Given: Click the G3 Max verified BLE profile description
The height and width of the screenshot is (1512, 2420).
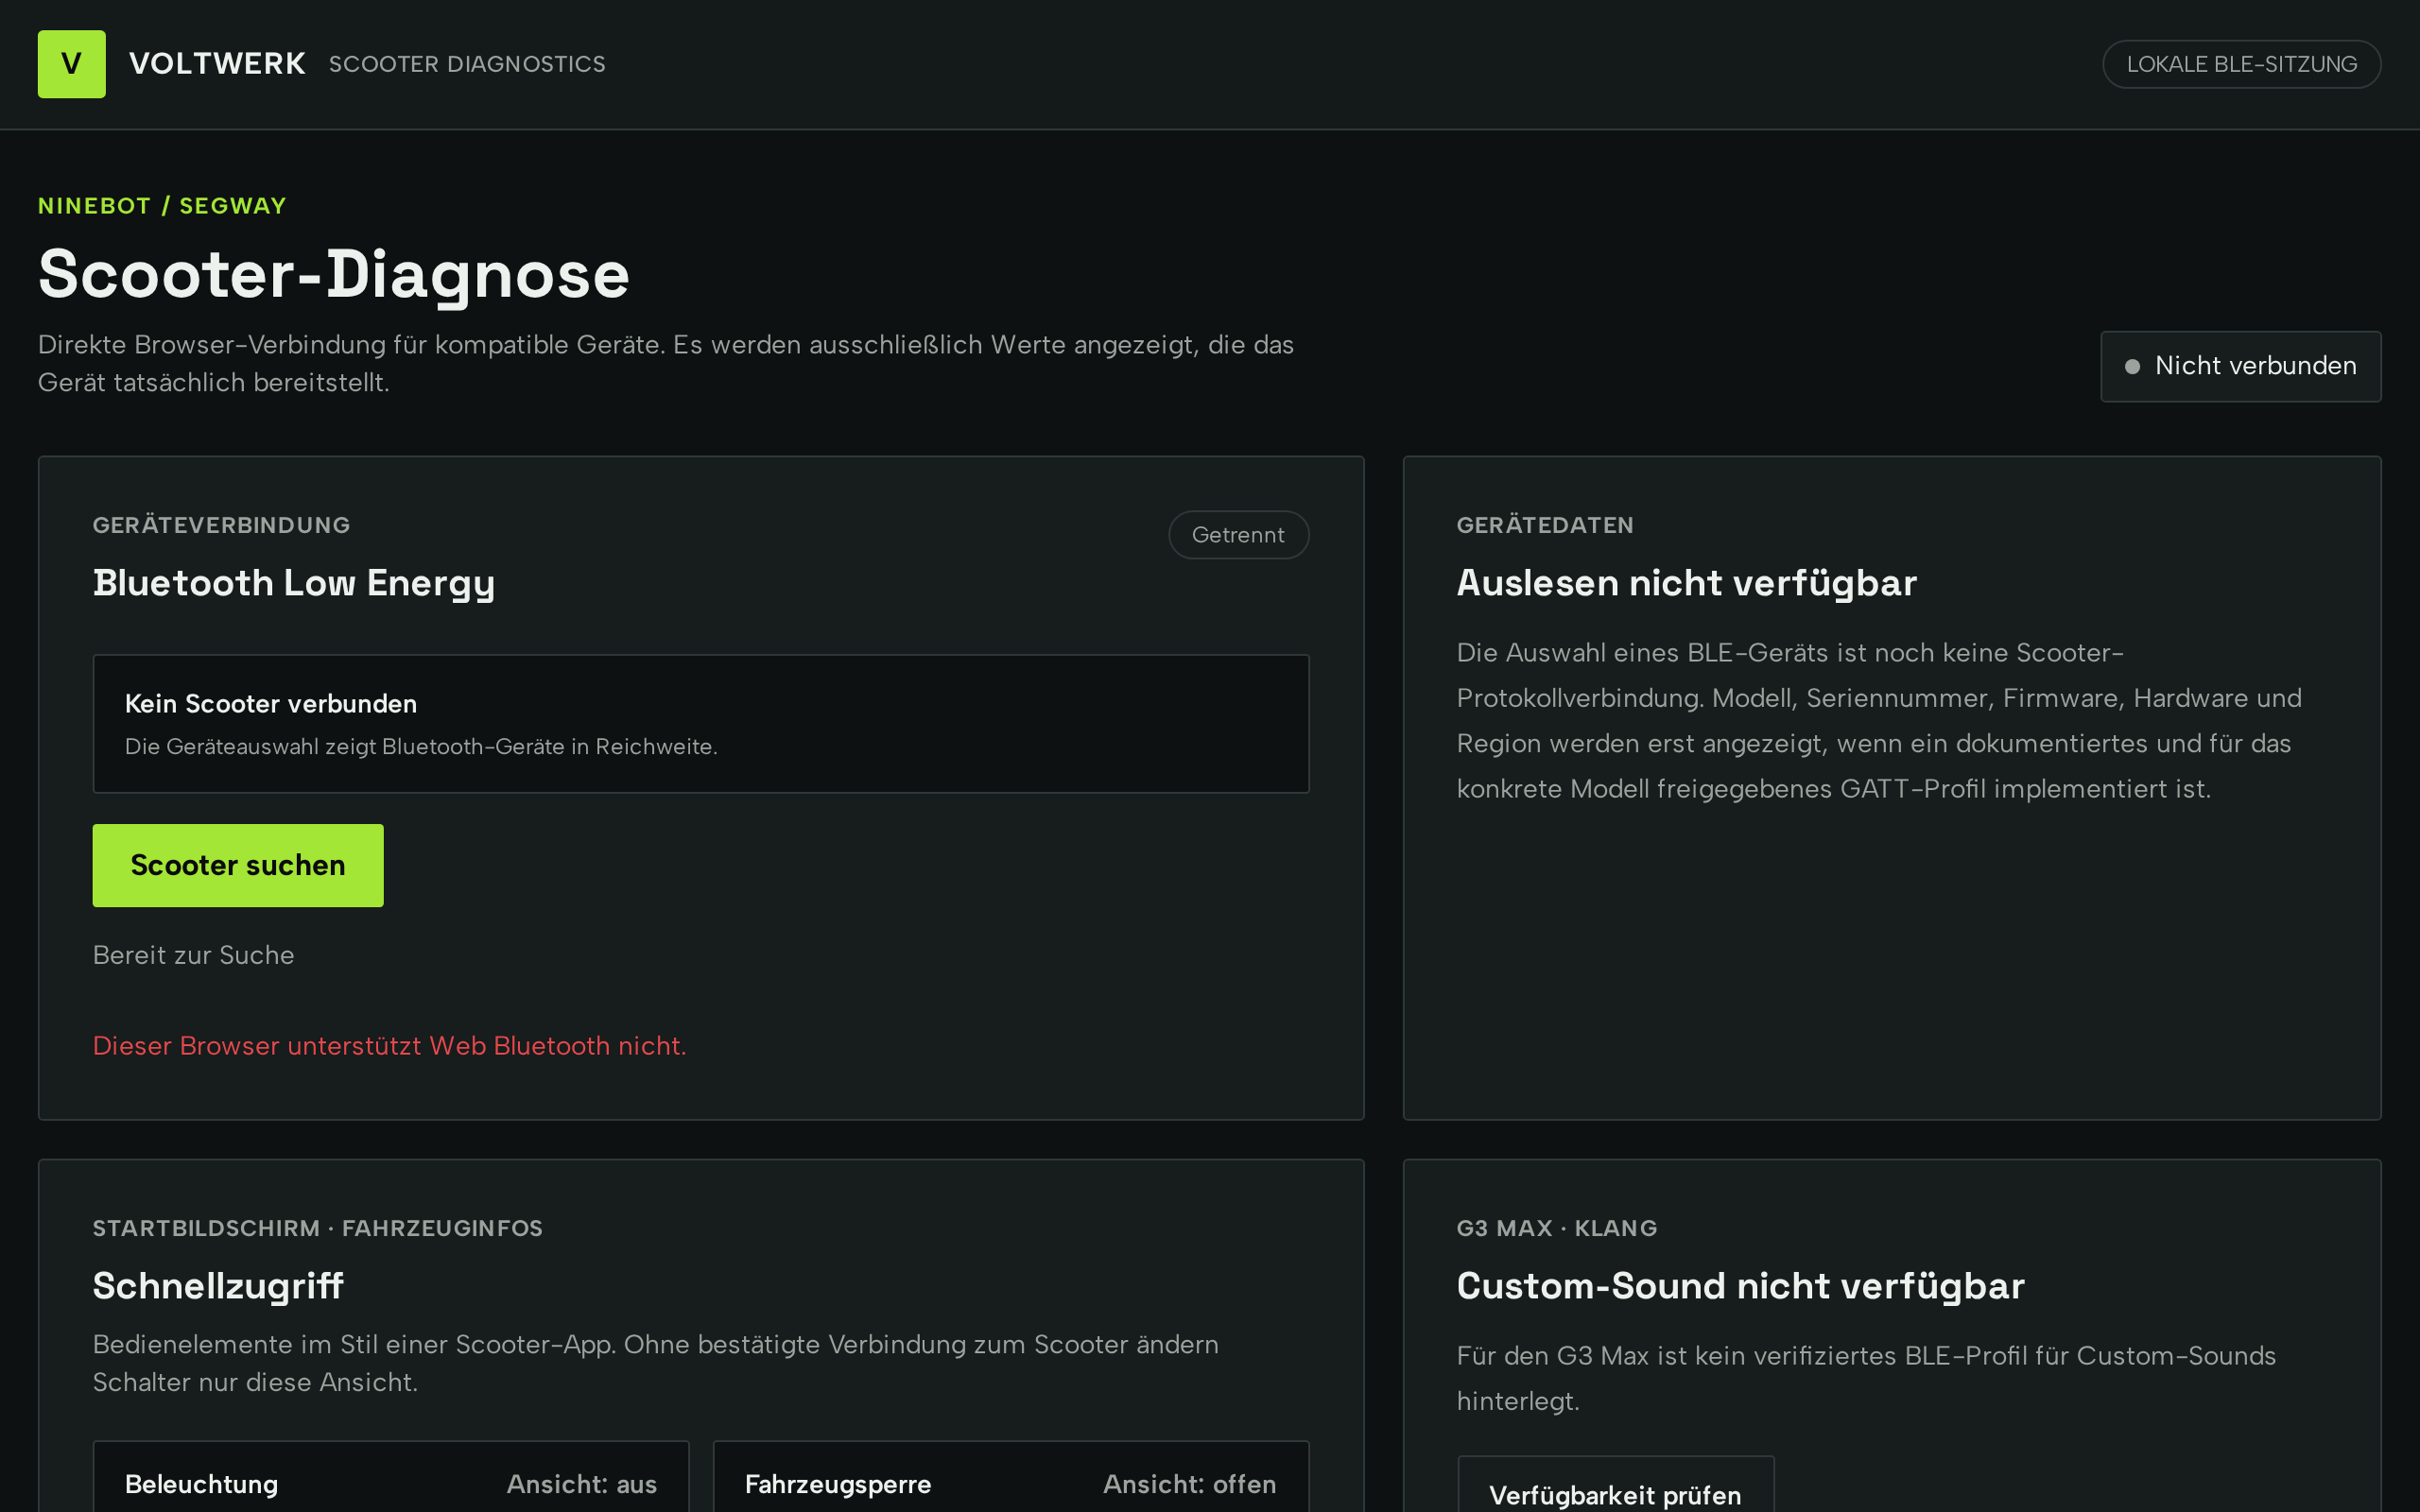Looking at the screenshot, I should 1866,1378.
